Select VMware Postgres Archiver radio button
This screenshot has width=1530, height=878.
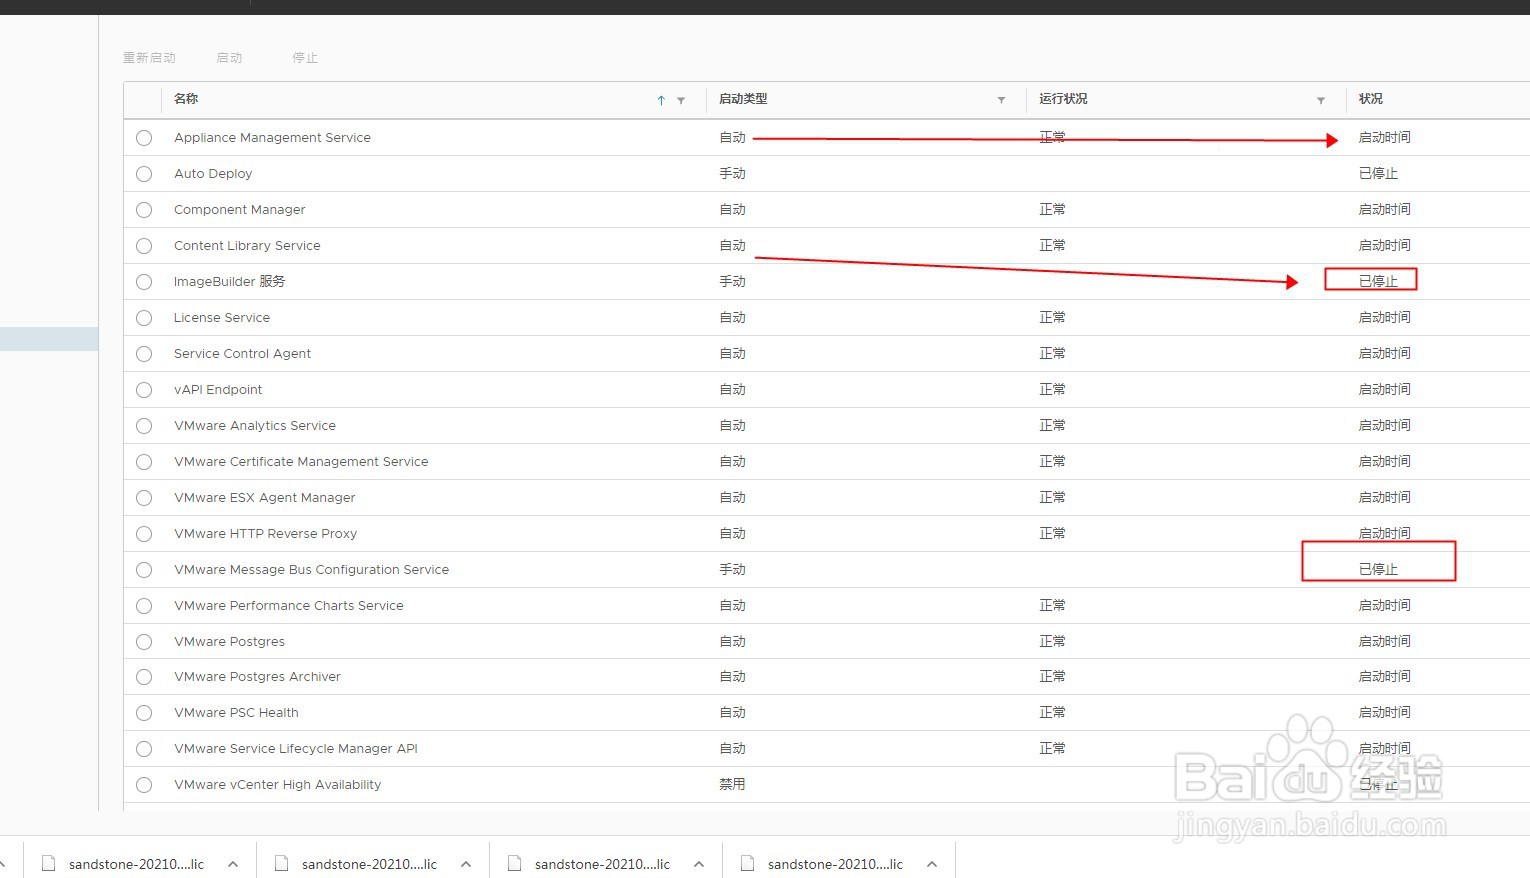(144, 677)
